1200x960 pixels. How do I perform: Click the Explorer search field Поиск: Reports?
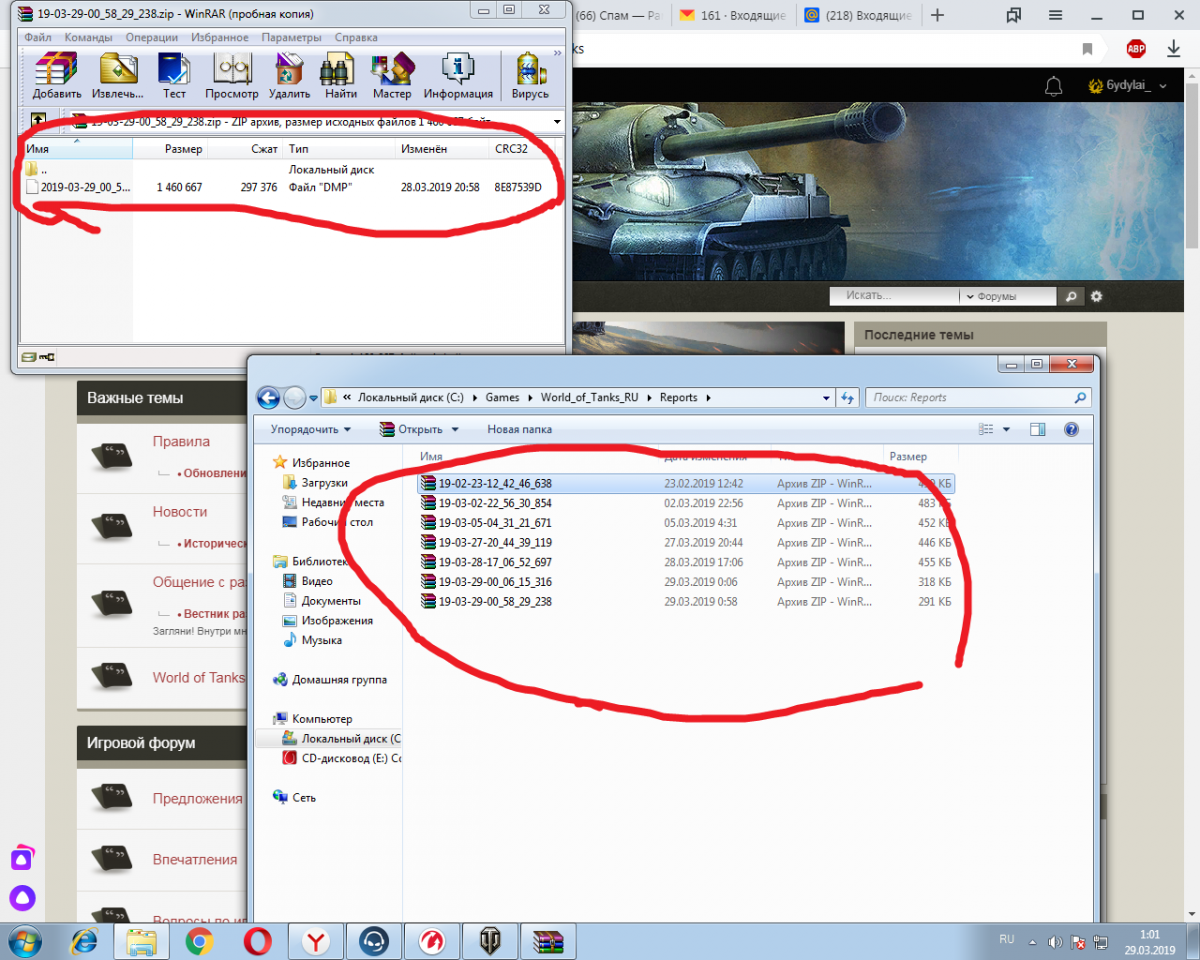[970, 397]
